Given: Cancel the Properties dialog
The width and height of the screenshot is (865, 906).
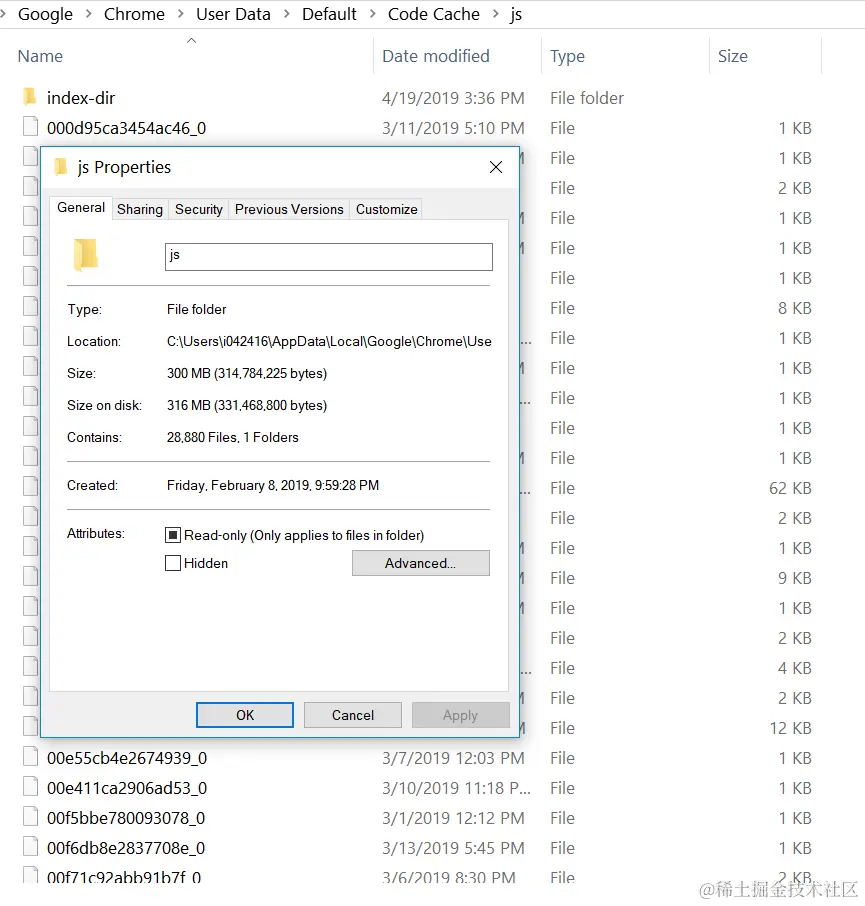Looking at the screenshot, I should (x=352, y=715).
